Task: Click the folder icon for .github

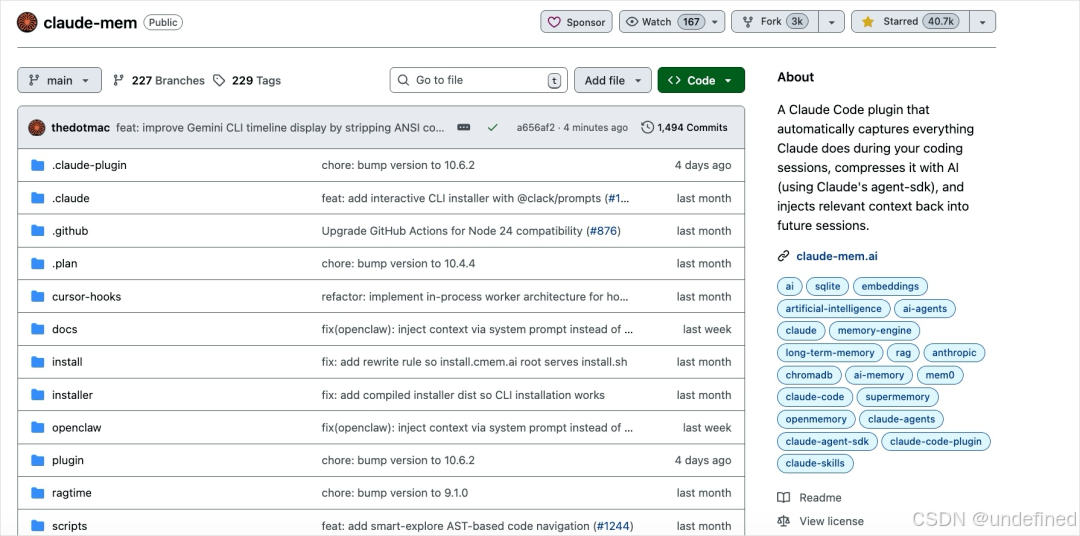Action: (x=38, y=231)
